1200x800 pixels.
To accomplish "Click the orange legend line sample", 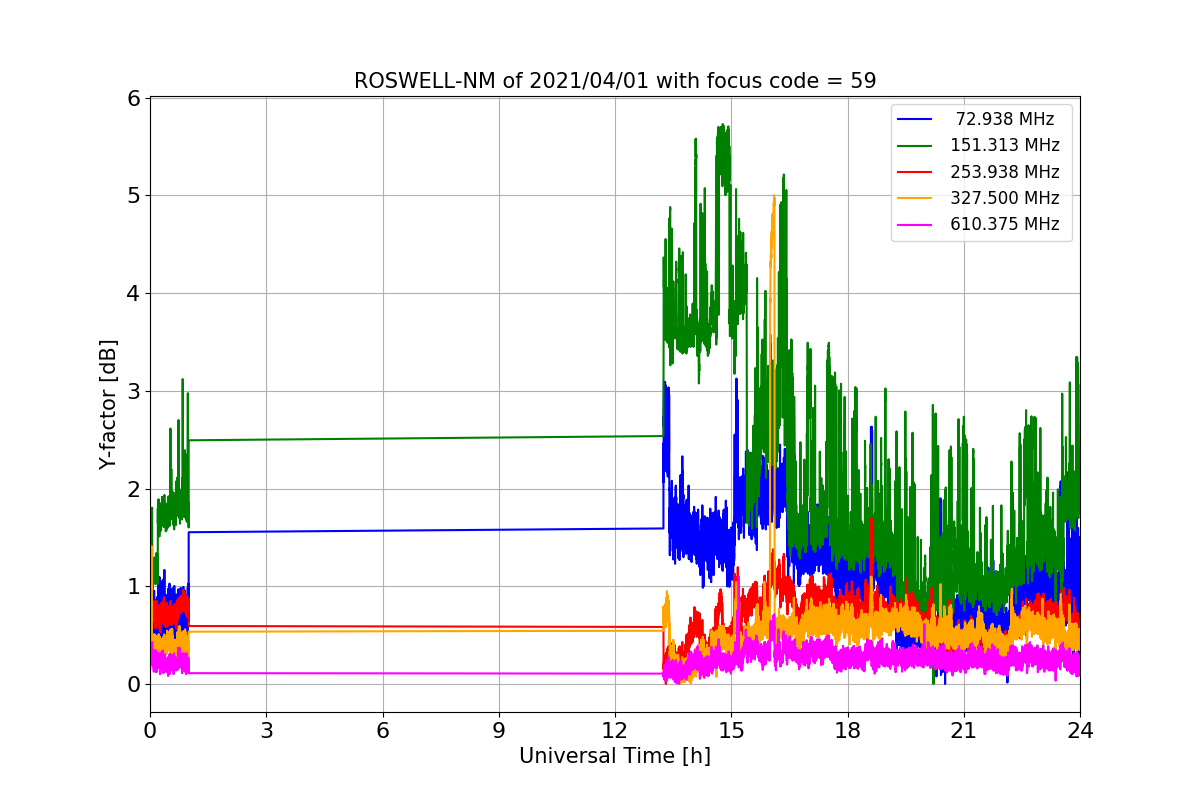I will click(916, 198).
